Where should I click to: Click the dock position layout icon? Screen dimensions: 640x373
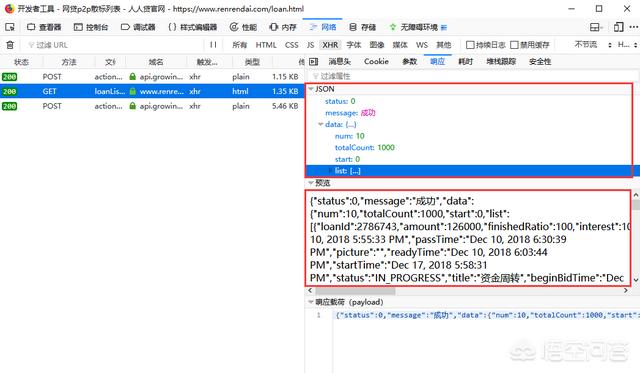(x=596, y=27)
